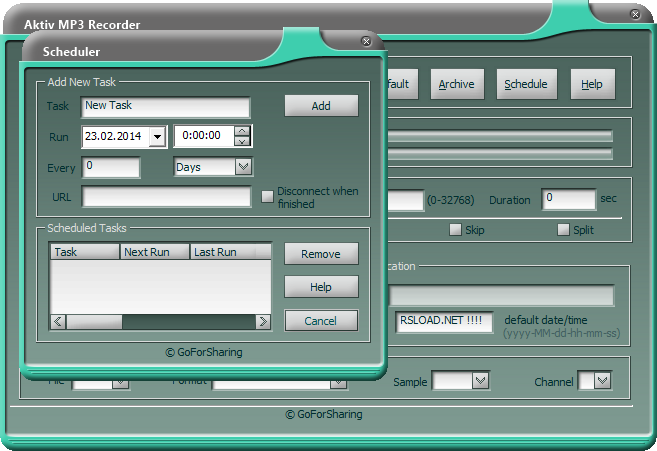The height and width of the screenshot is (451, 657).
Task: Click scheduled tasks scroll right arrow
Action: (x=263, y=321)
